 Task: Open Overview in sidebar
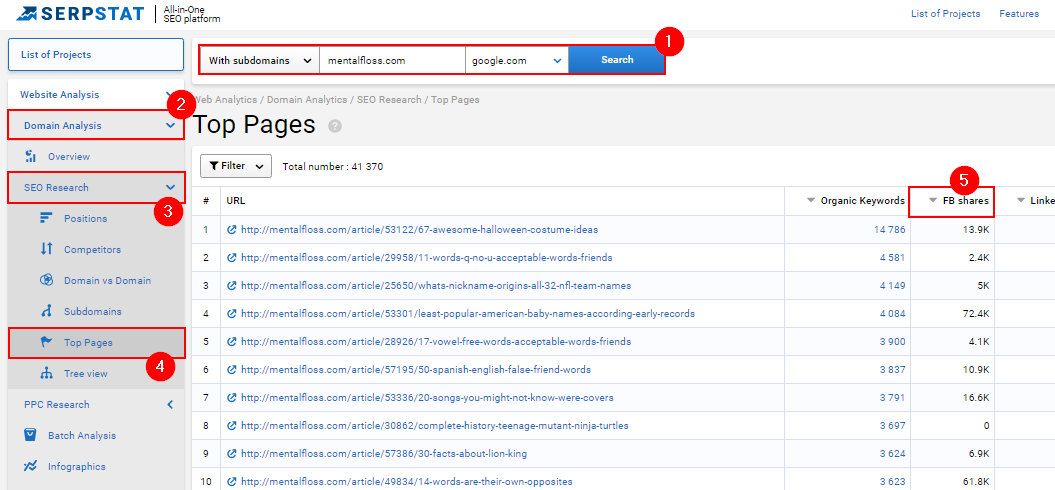tap(69, 157)
